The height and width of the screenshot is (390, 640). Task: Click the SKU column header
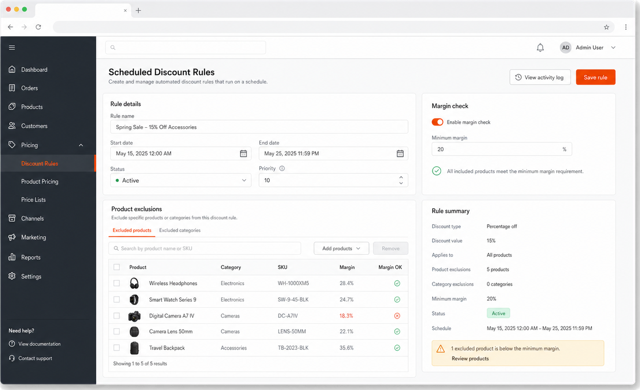tap(282, 267)
